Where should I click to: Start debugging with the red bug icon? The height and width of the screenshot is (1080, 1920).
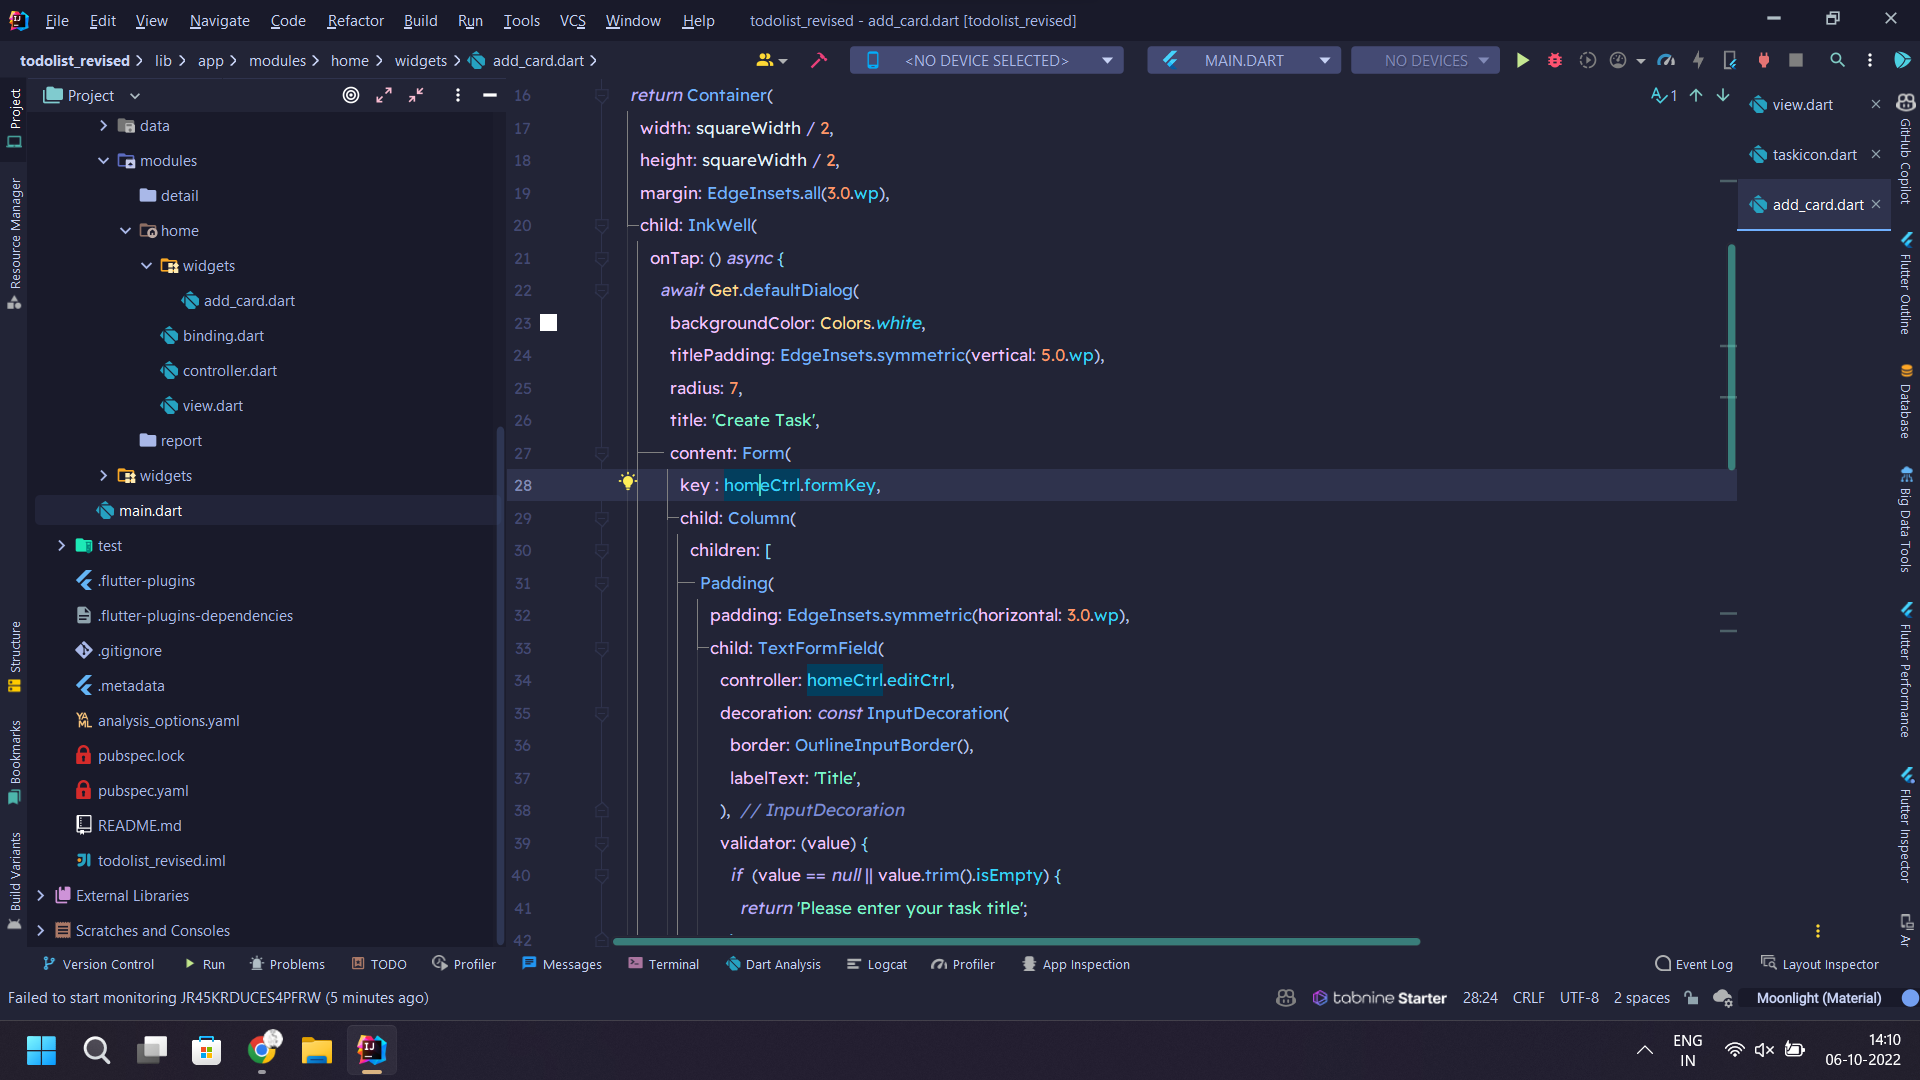pos(1555,61)
